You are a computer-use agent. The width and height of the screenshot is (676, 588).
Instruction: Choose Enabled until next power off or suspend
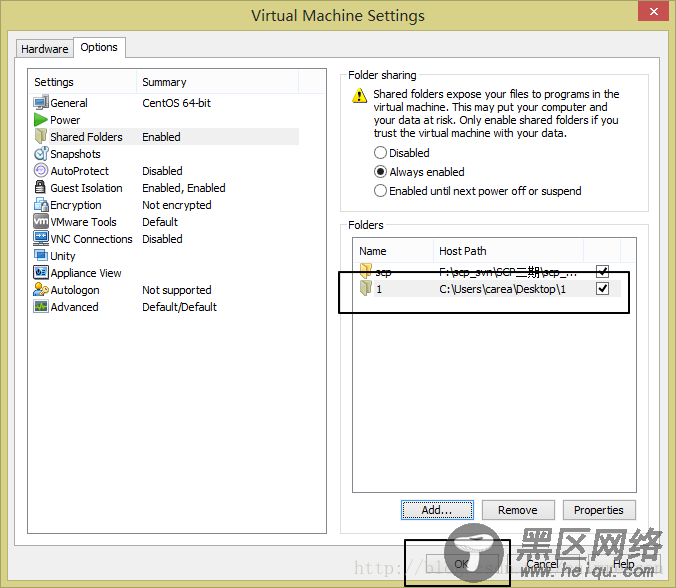coord(478,191)
